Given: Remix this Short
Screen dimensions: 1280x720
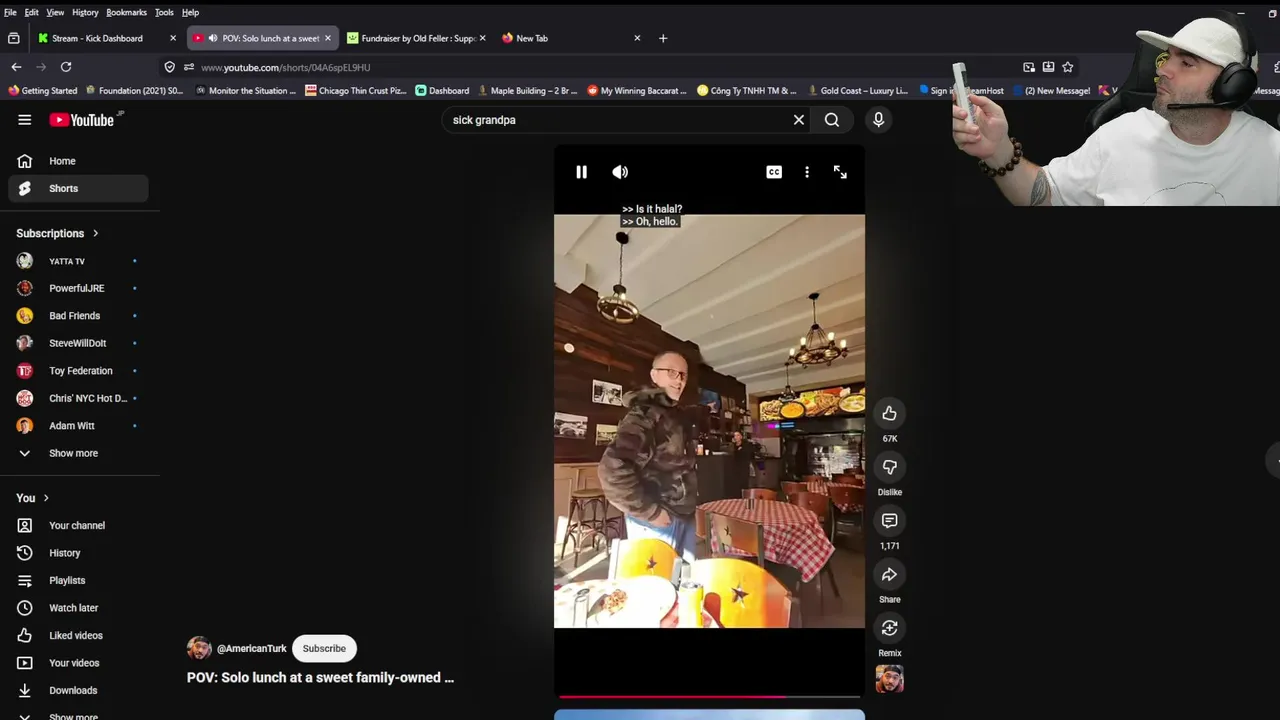Looking at the screenshot, I should pos(889,628).
